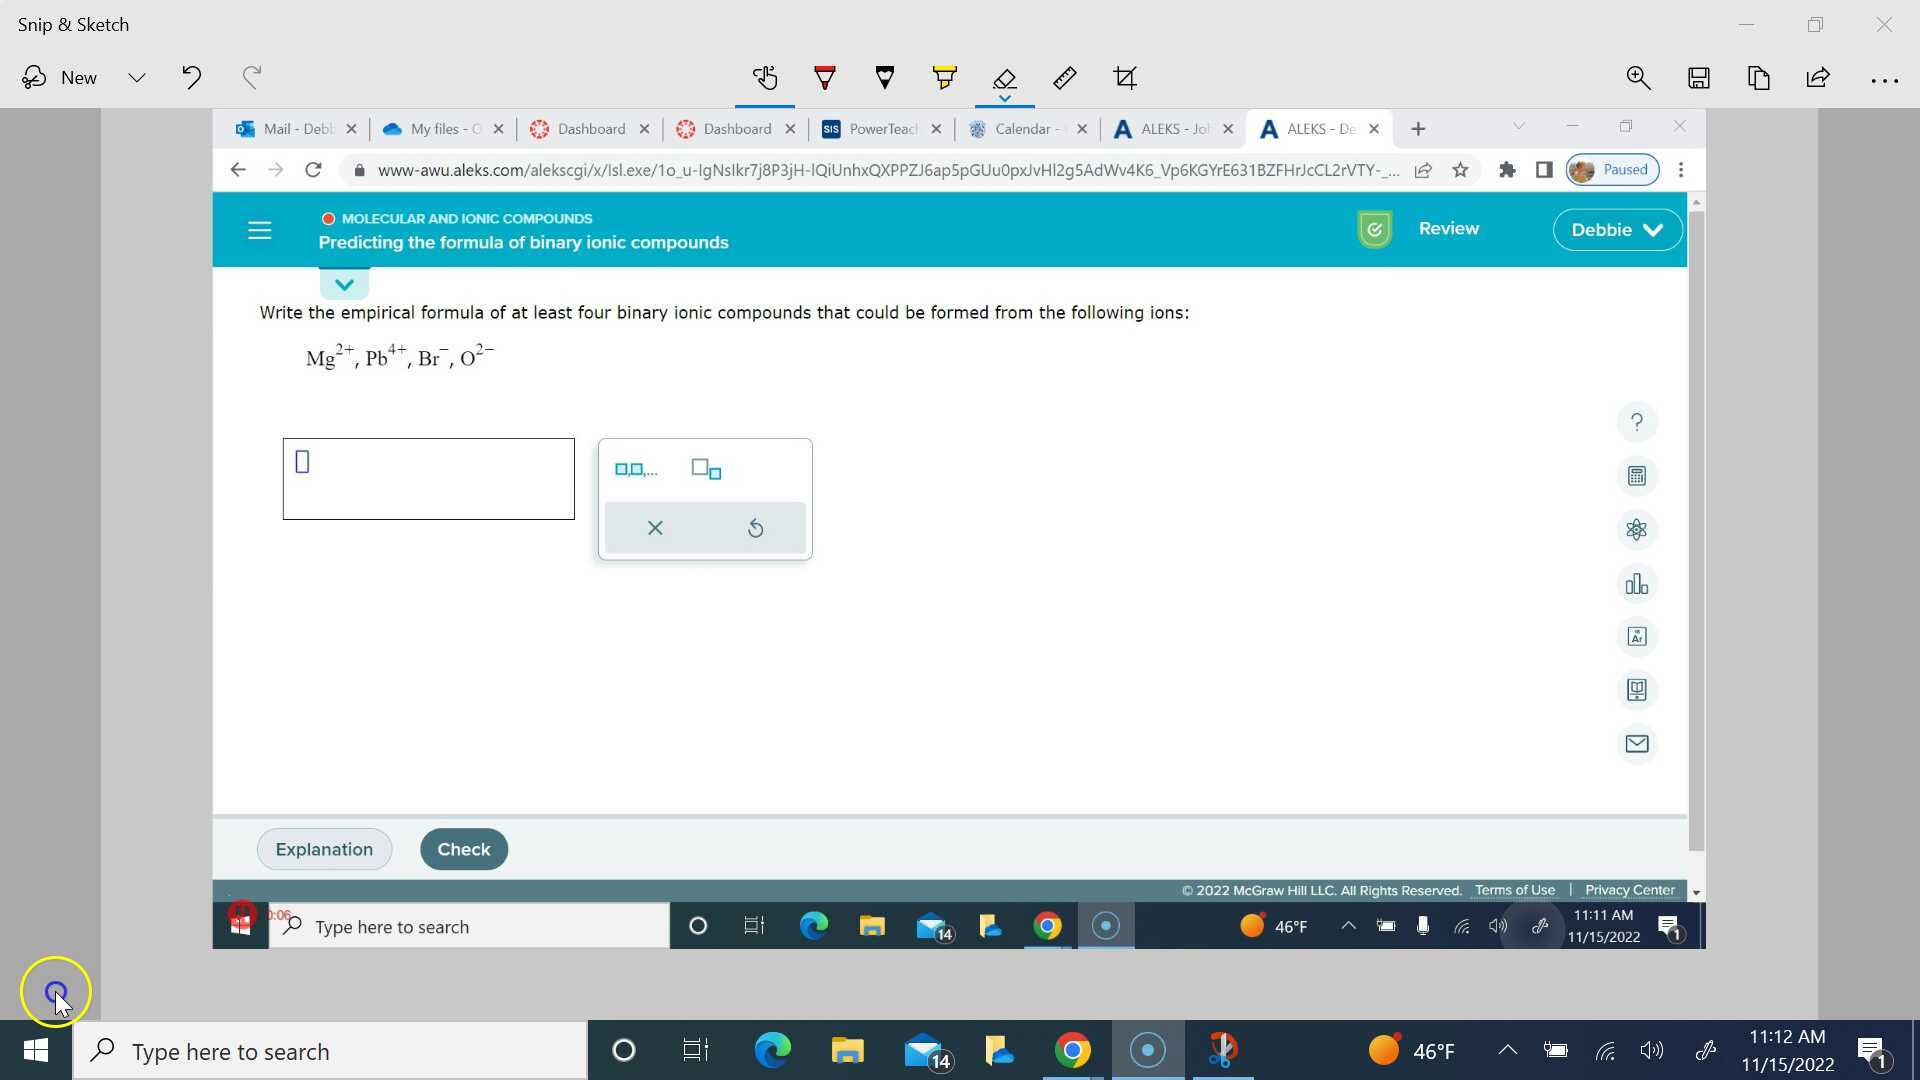Copy the snip to clipboard
The width and height of the screenshot is (1920, 1080).
tap(1759, 77)
